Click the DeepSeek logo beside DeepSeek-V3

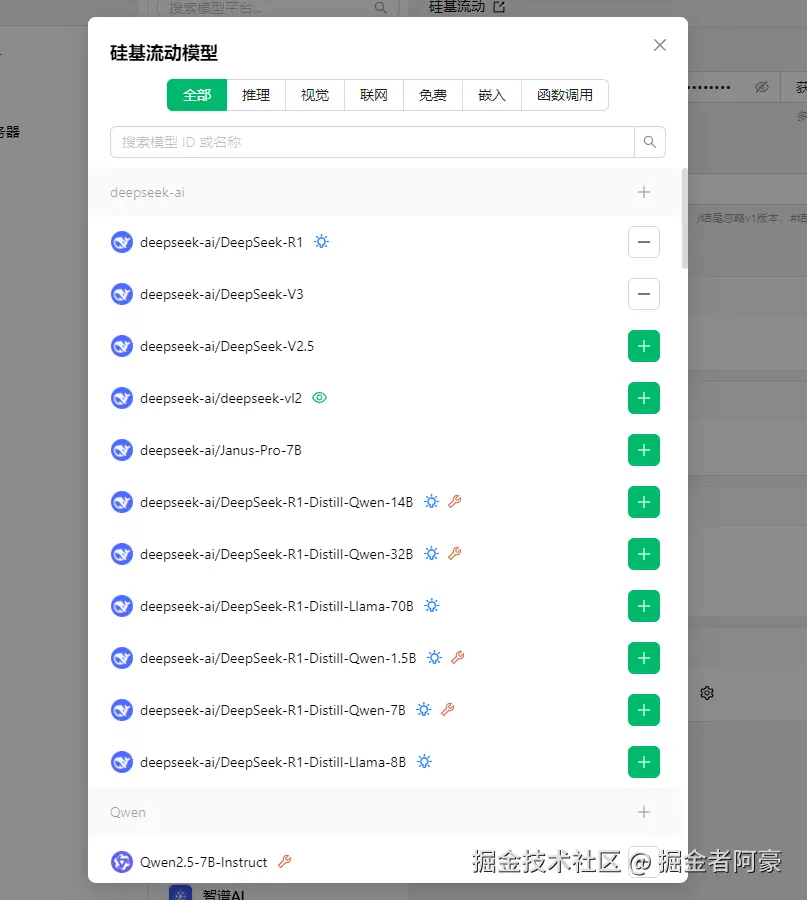[122, 294]
